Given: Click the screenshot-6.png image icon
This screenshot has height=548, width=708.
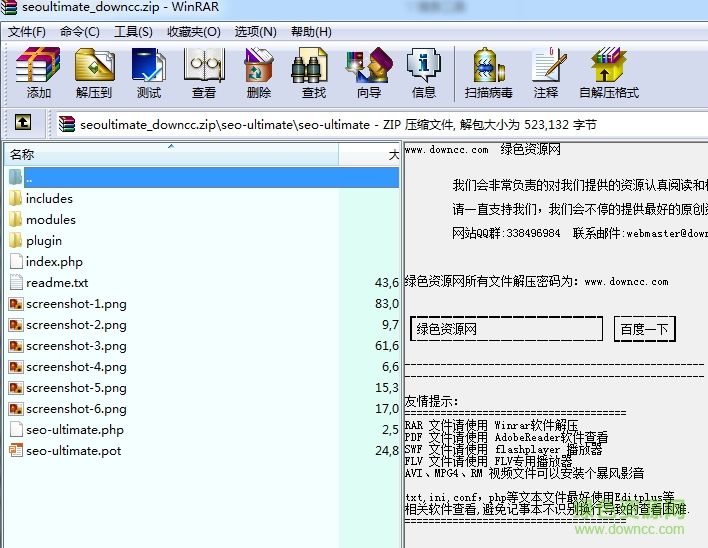Looking at the screenshot, I should click(16, 409).
